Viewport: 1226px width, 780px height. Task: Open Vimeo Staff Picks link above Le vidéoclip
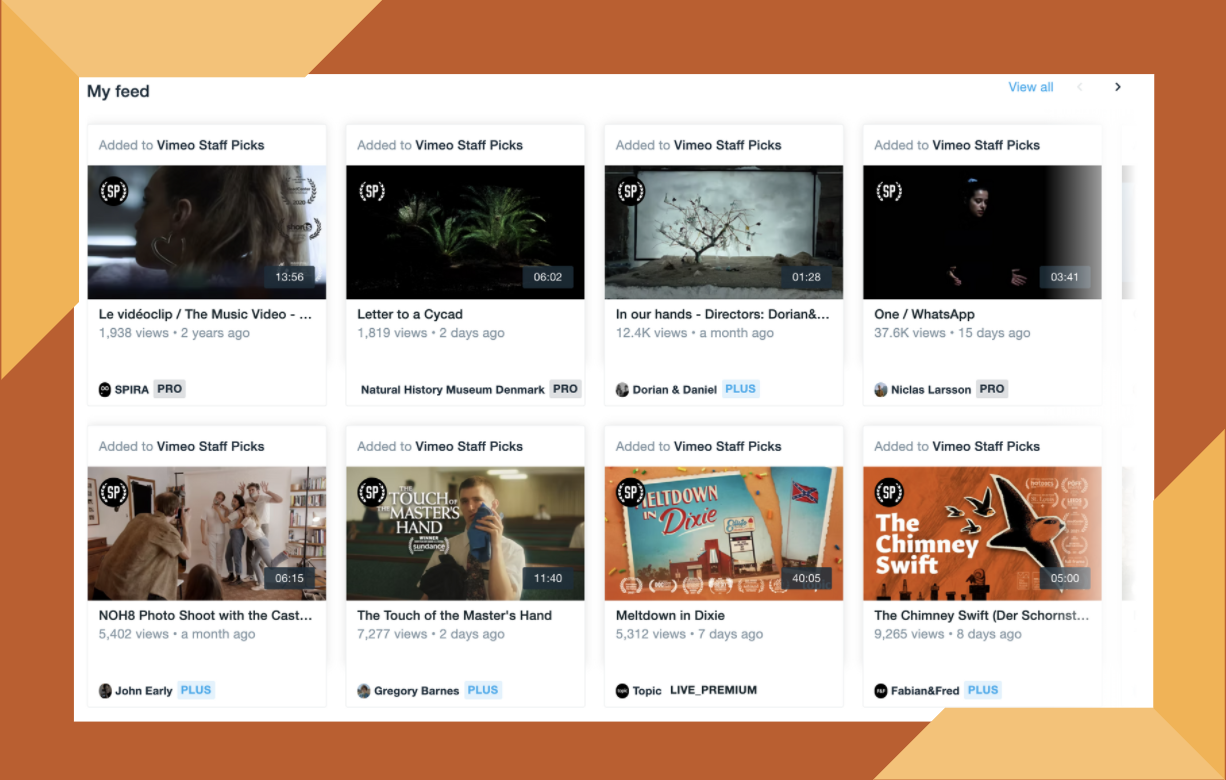tap(211, 145)
